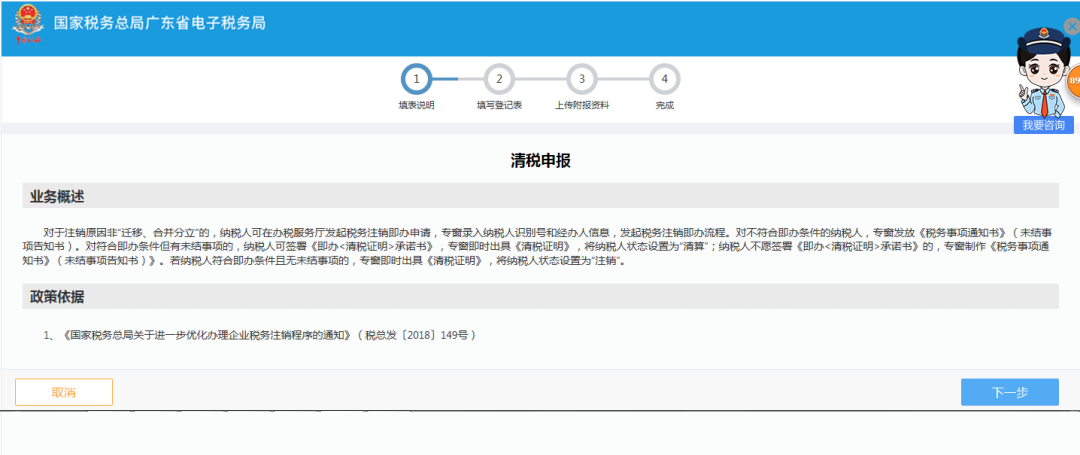Click the orange notification badge
The width and height of the screenshot is (1080, 455).
[x=1073, y=81]
